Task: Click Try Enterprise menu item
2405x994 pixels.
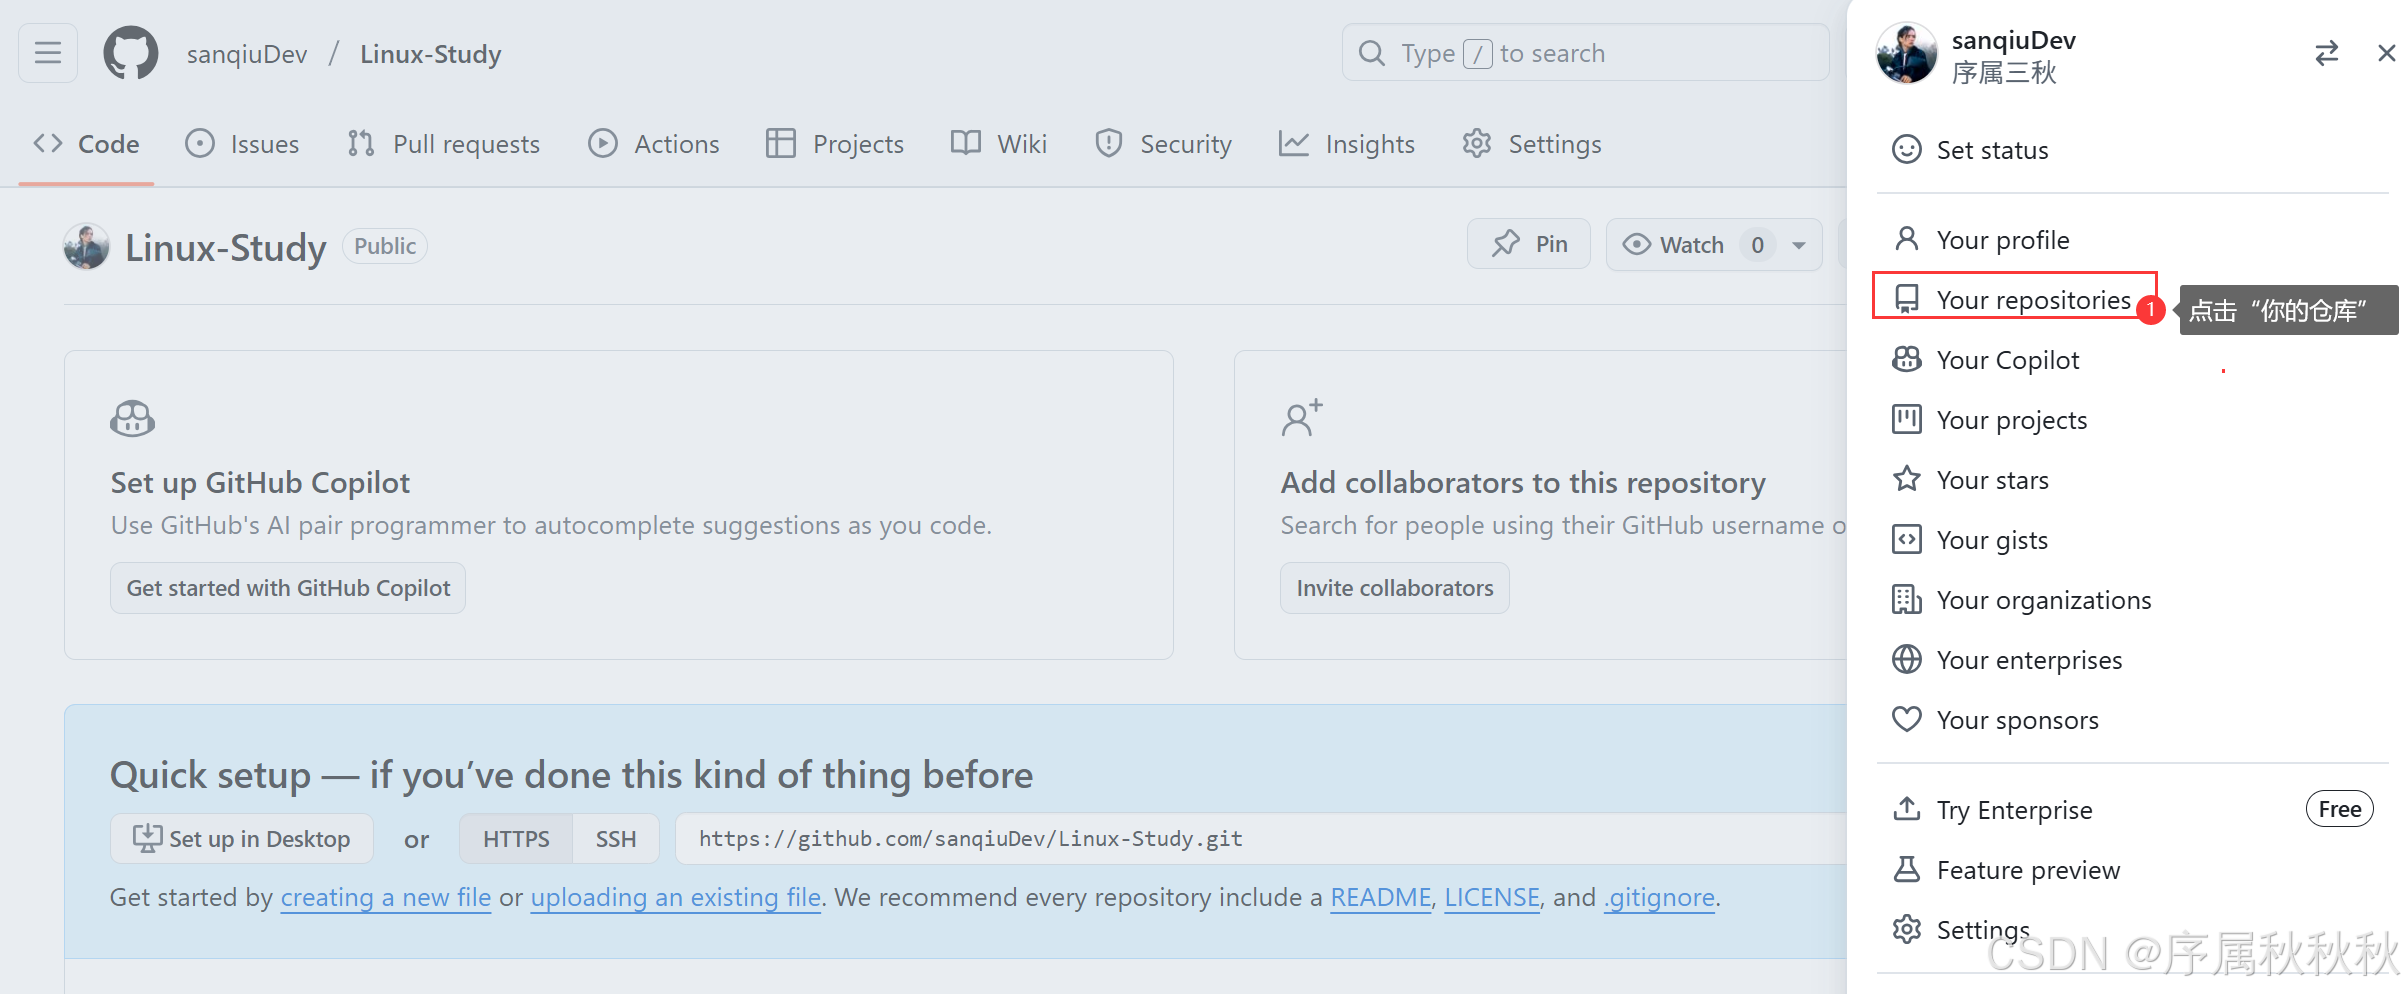Action: click(2133, 810)
